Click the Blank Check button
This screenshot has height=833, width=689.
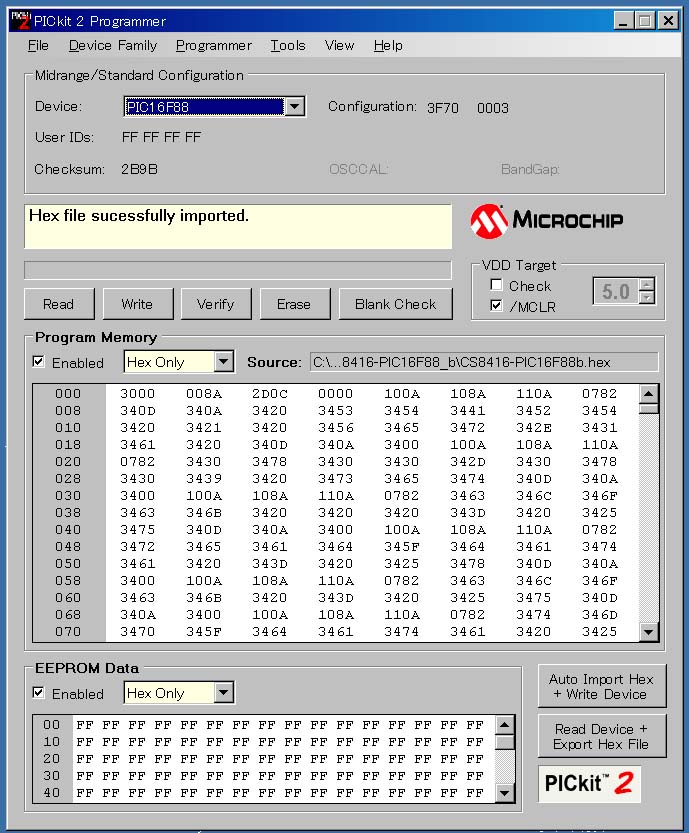coord(395,304)
